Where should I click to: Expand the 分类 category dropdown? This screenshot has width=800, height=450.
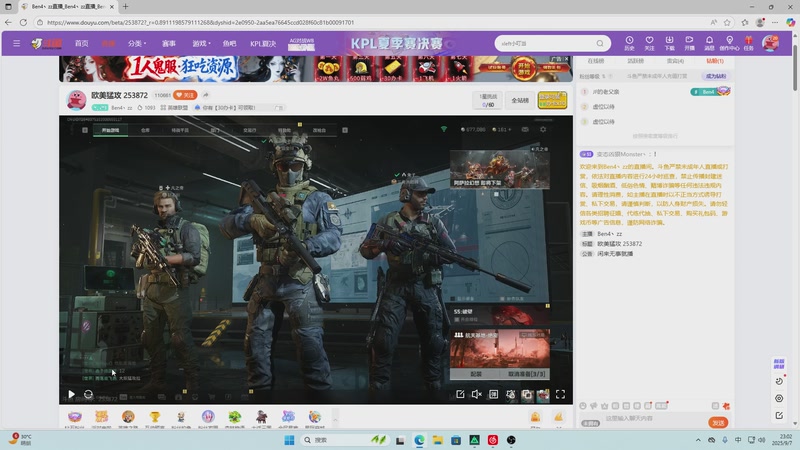pyautogui.click(x=137, y=44)
